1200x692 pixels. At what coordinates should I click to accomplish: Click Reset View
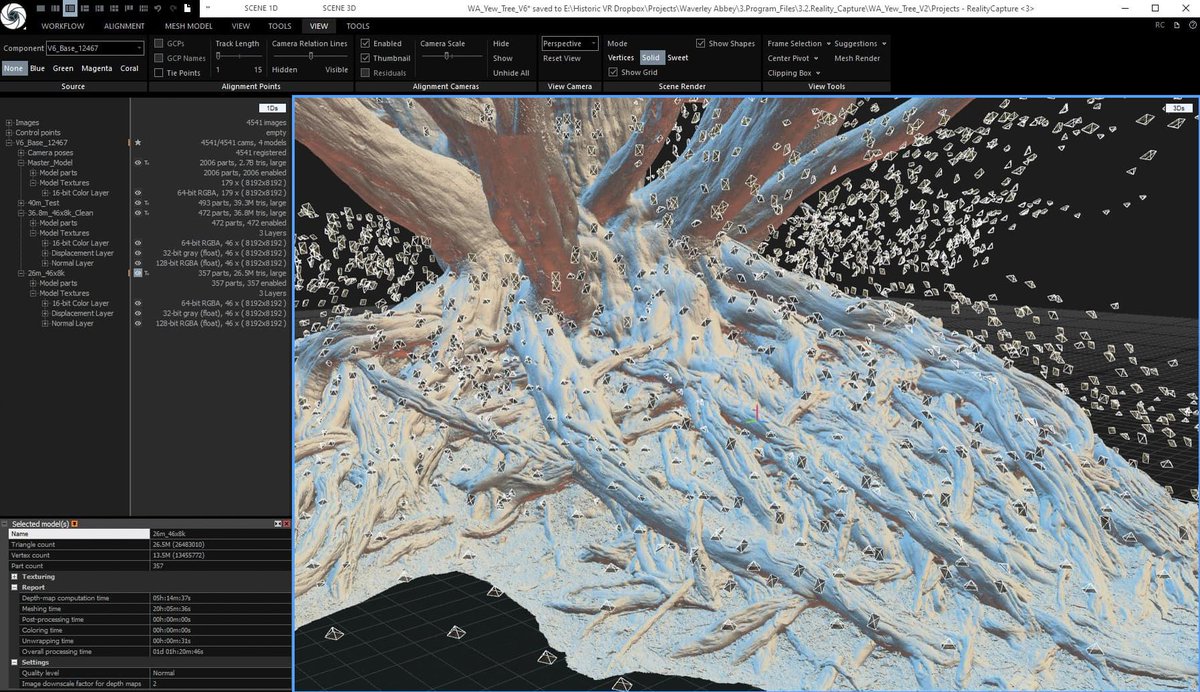[x=562, y=58]
